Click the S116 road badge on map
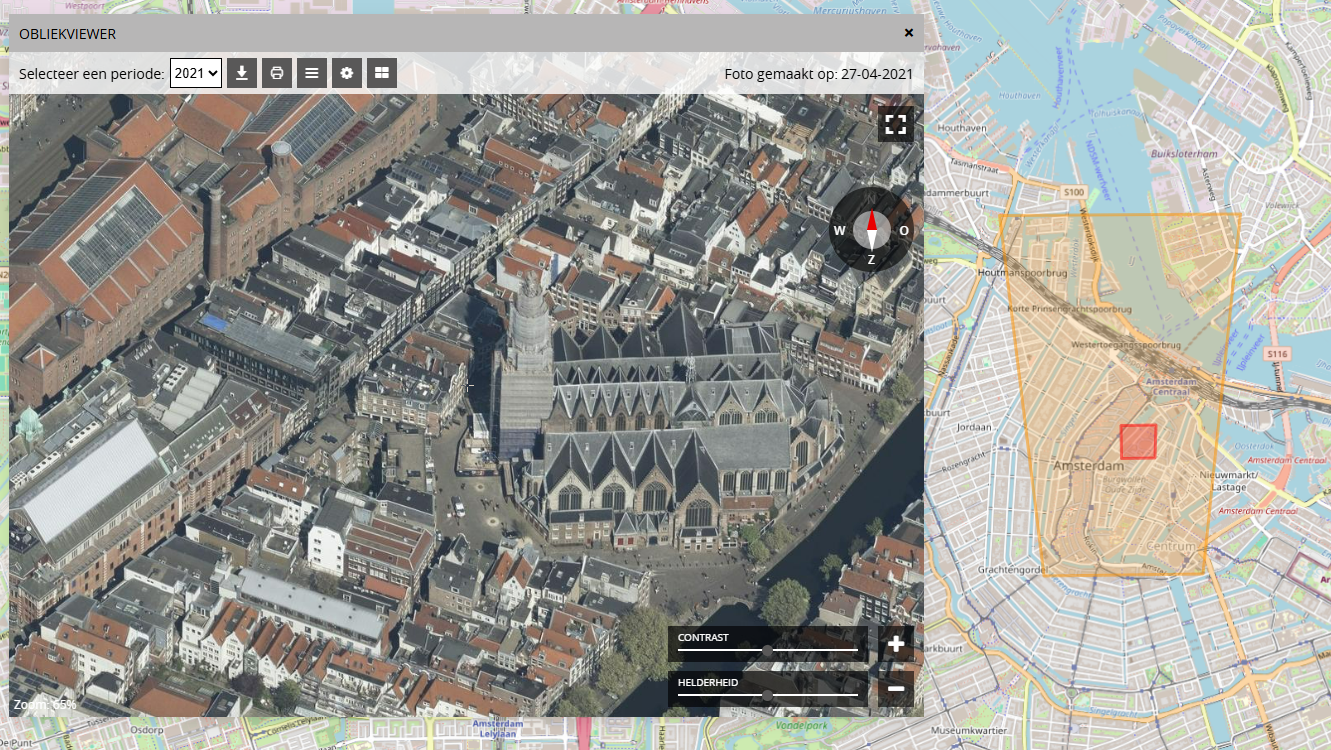 pyautogui.click(x=1276, y=354)
